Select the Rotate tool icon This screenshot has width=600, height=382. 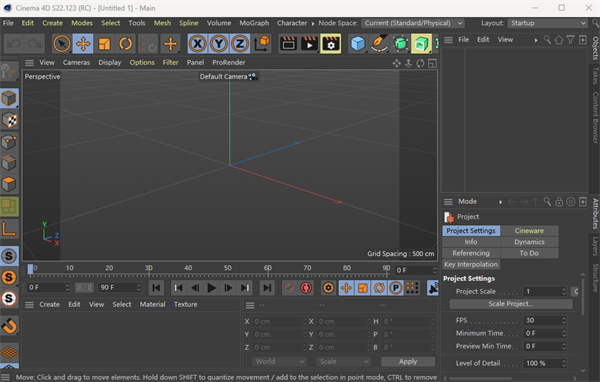click(x=125, y=44)
